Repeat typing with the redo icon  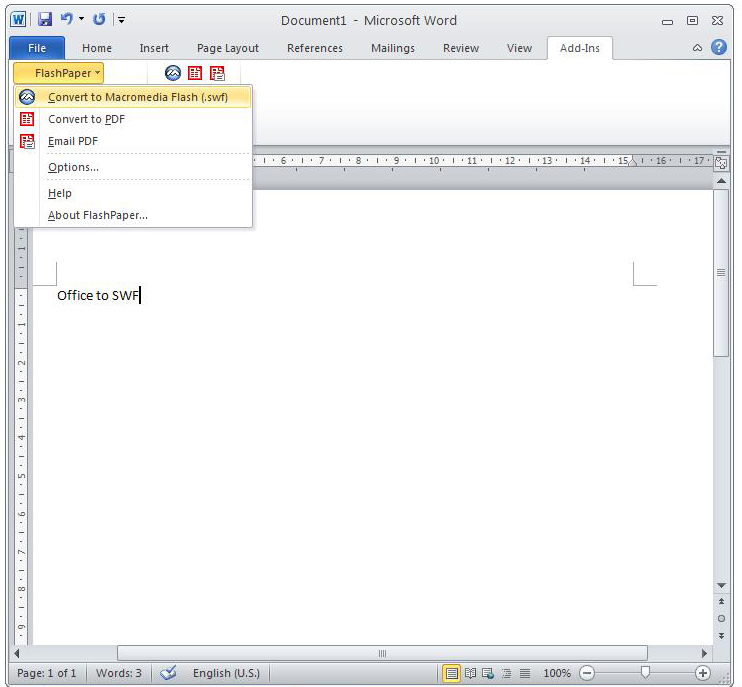click(99, 19)
